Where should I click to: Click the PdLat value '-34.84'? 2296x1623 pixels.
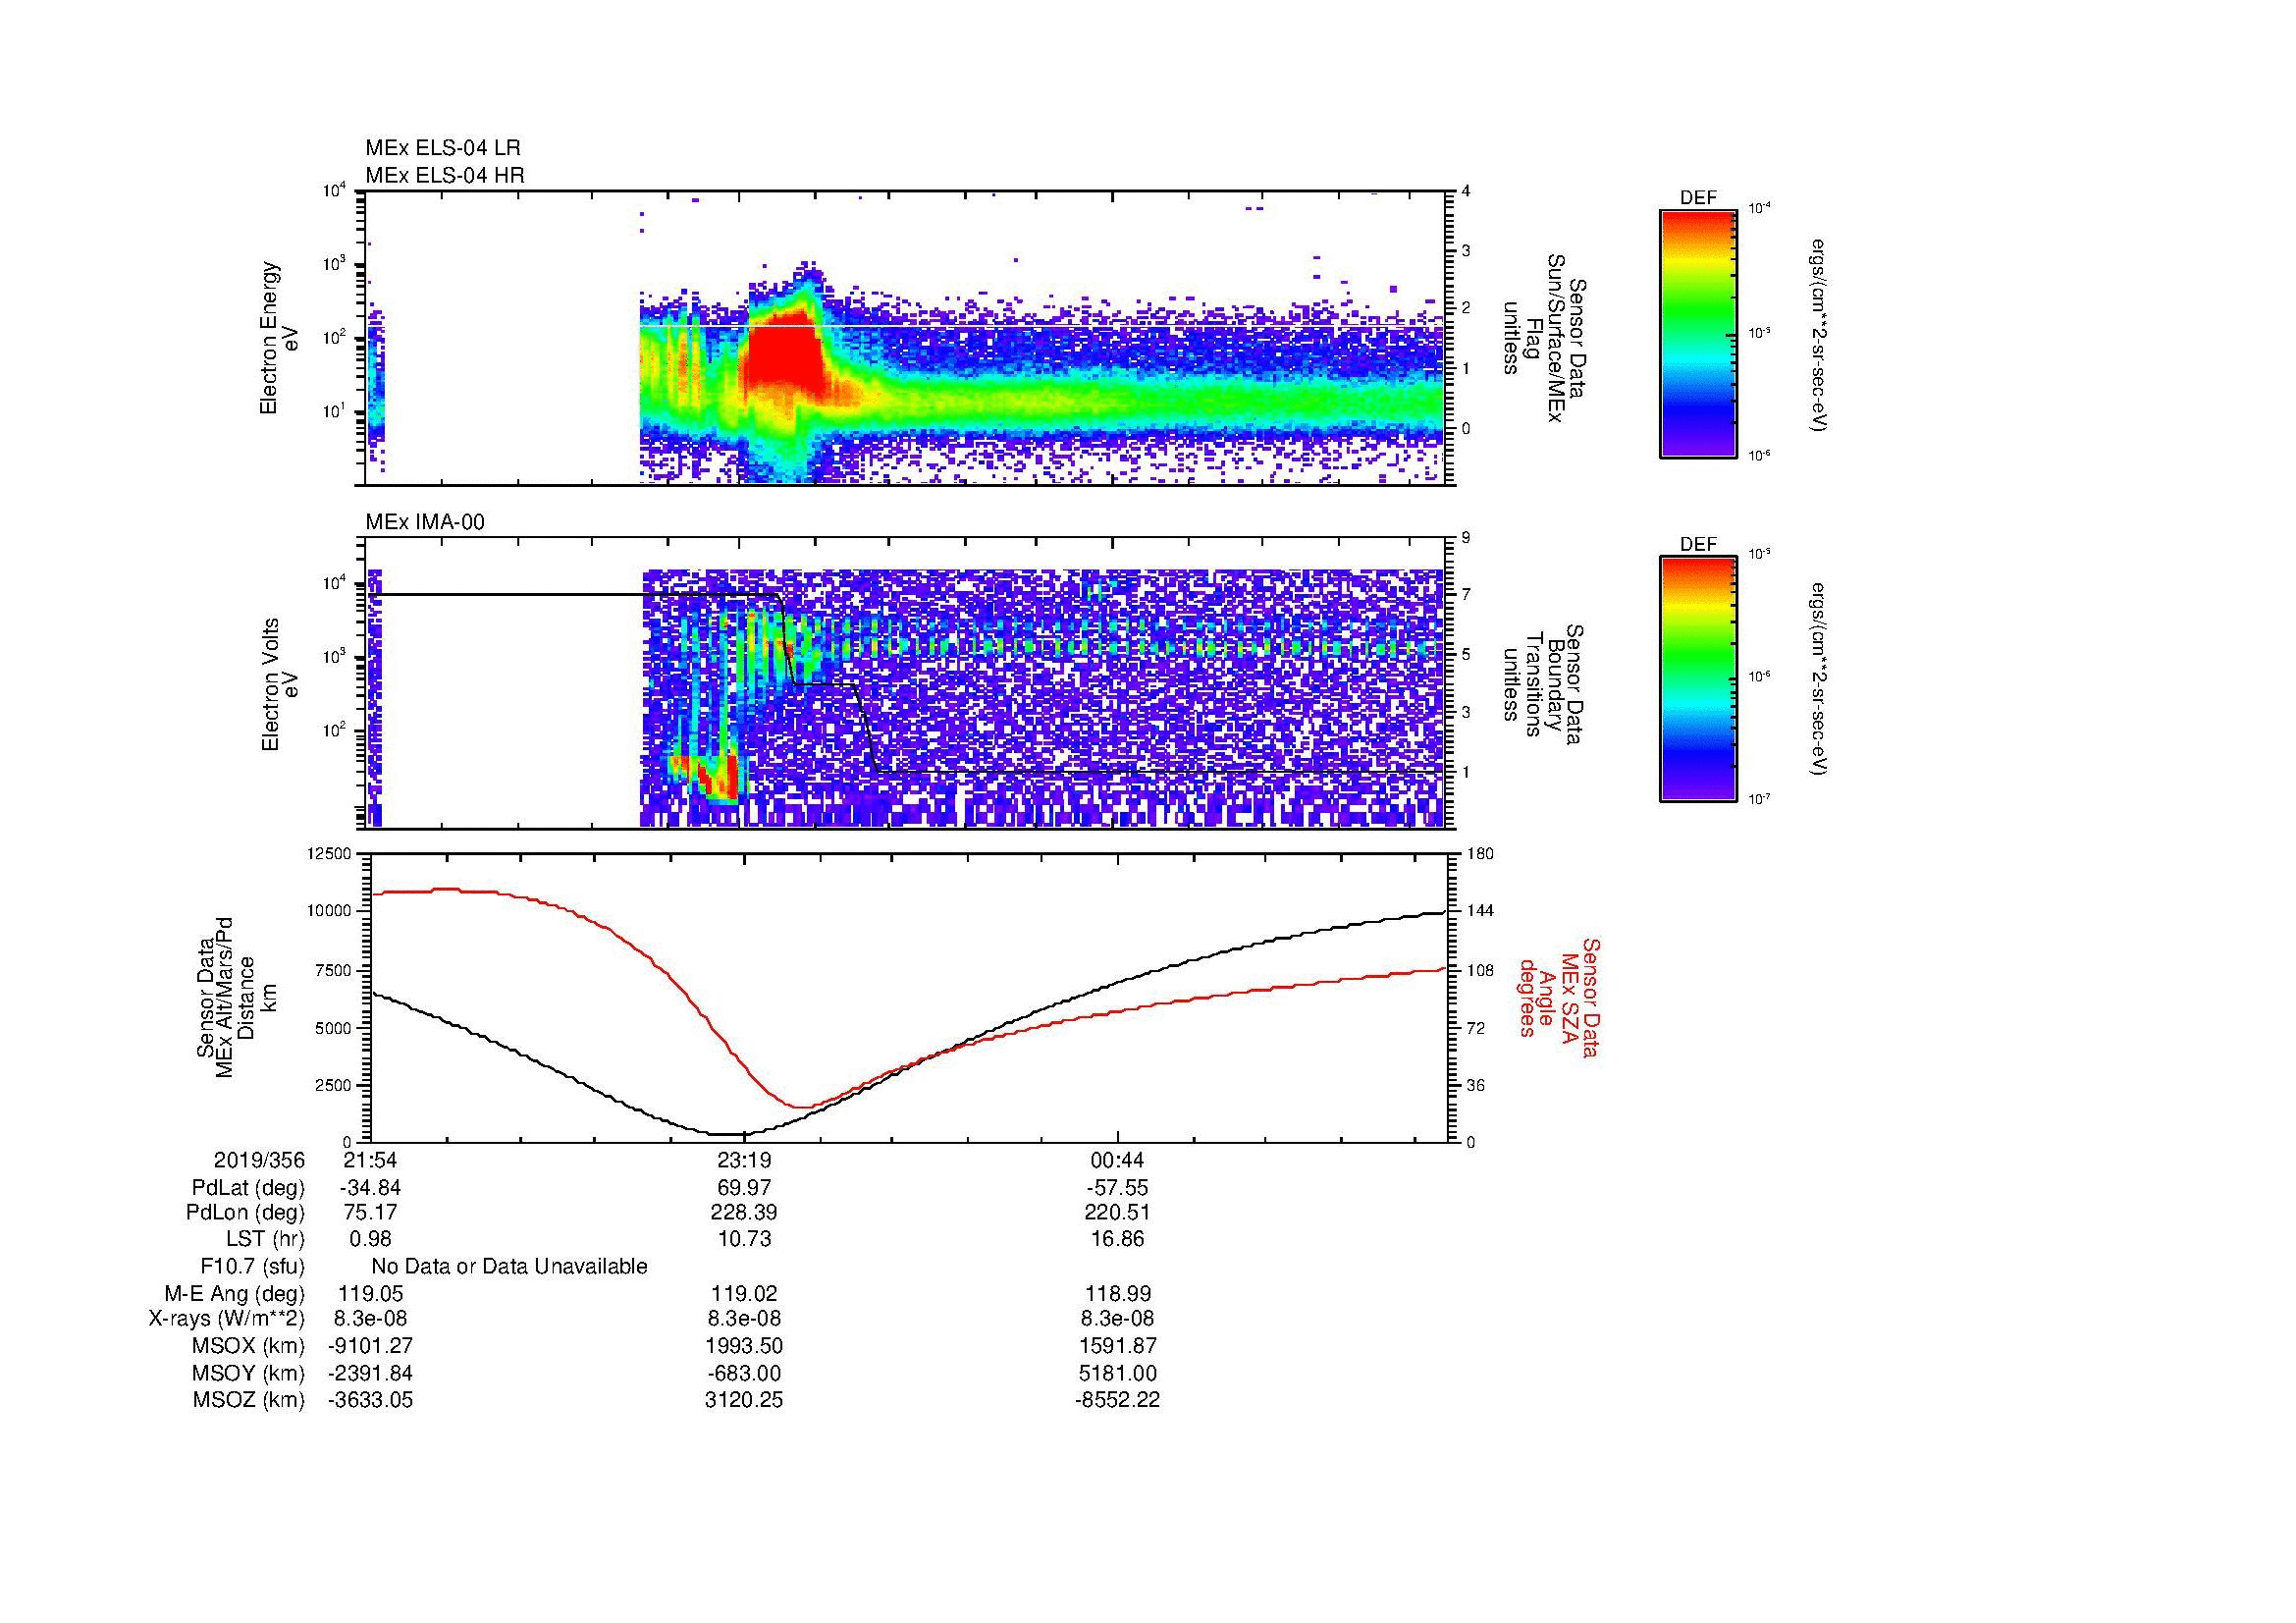tap(371, 1188)
